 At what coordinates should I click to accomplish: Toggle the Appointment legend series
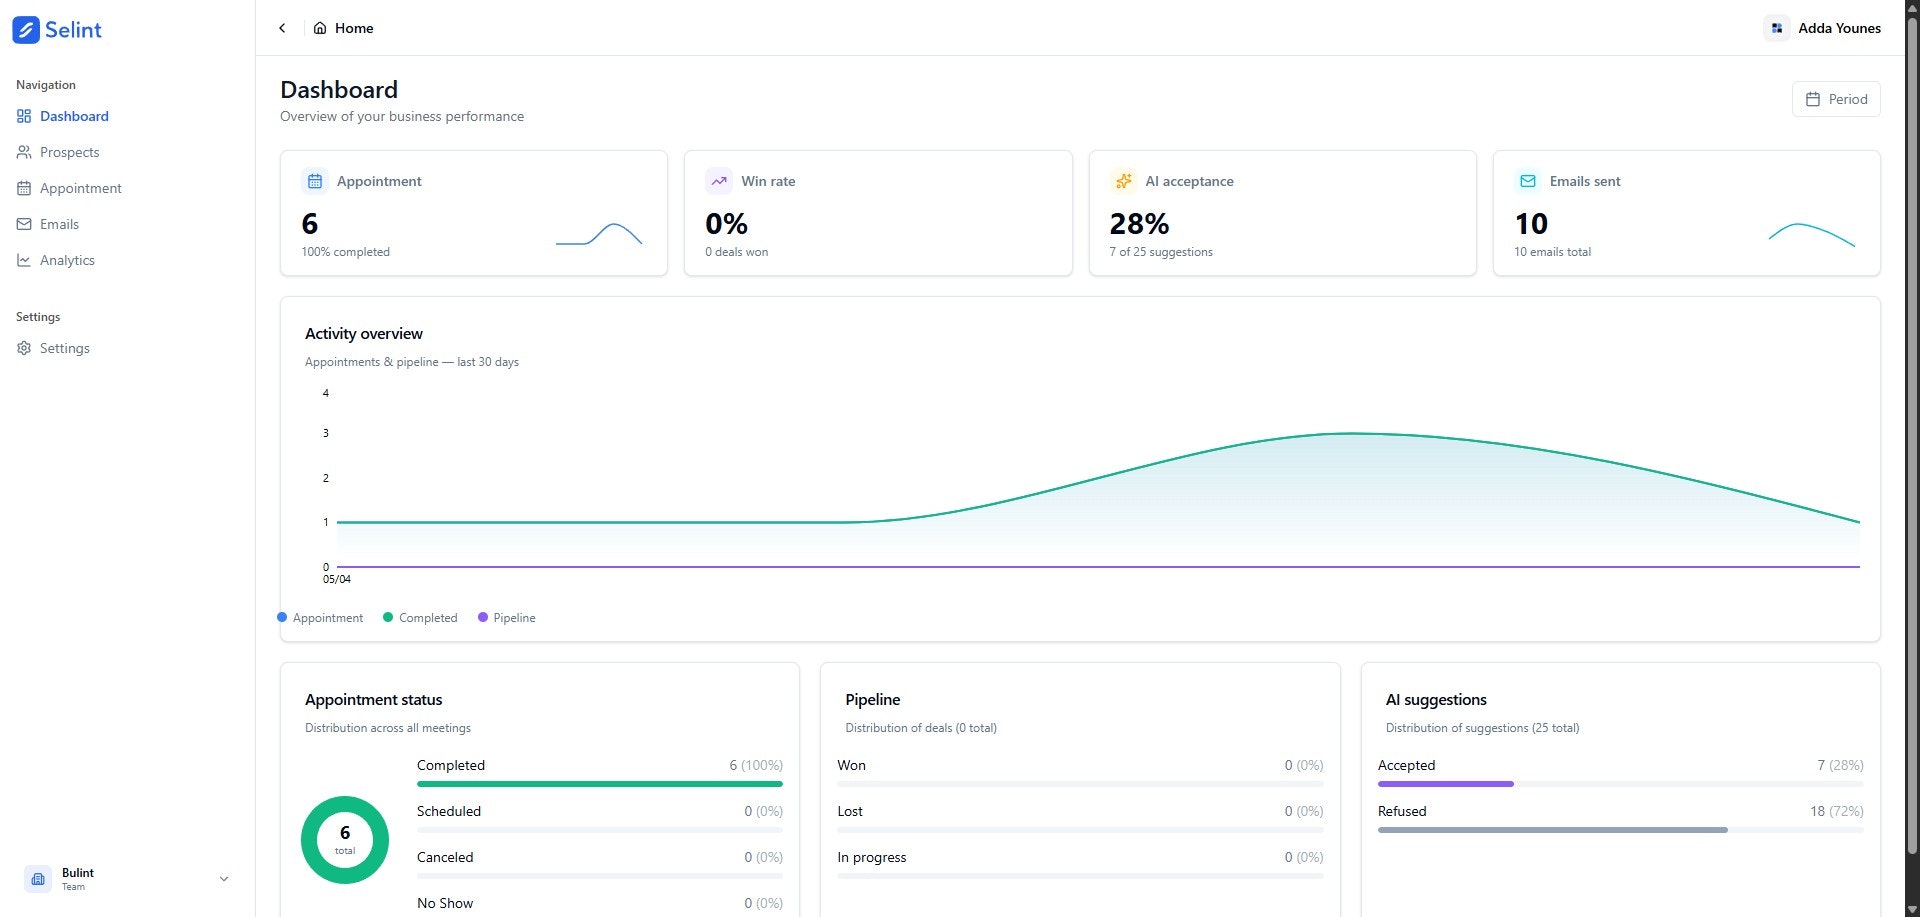tap(320, 618)
